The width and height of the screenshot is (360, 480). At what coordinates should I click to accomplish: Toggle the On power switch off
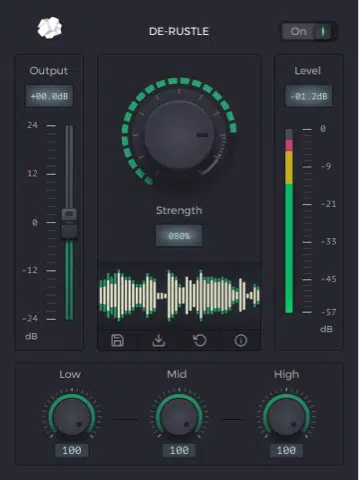(308, 32)
